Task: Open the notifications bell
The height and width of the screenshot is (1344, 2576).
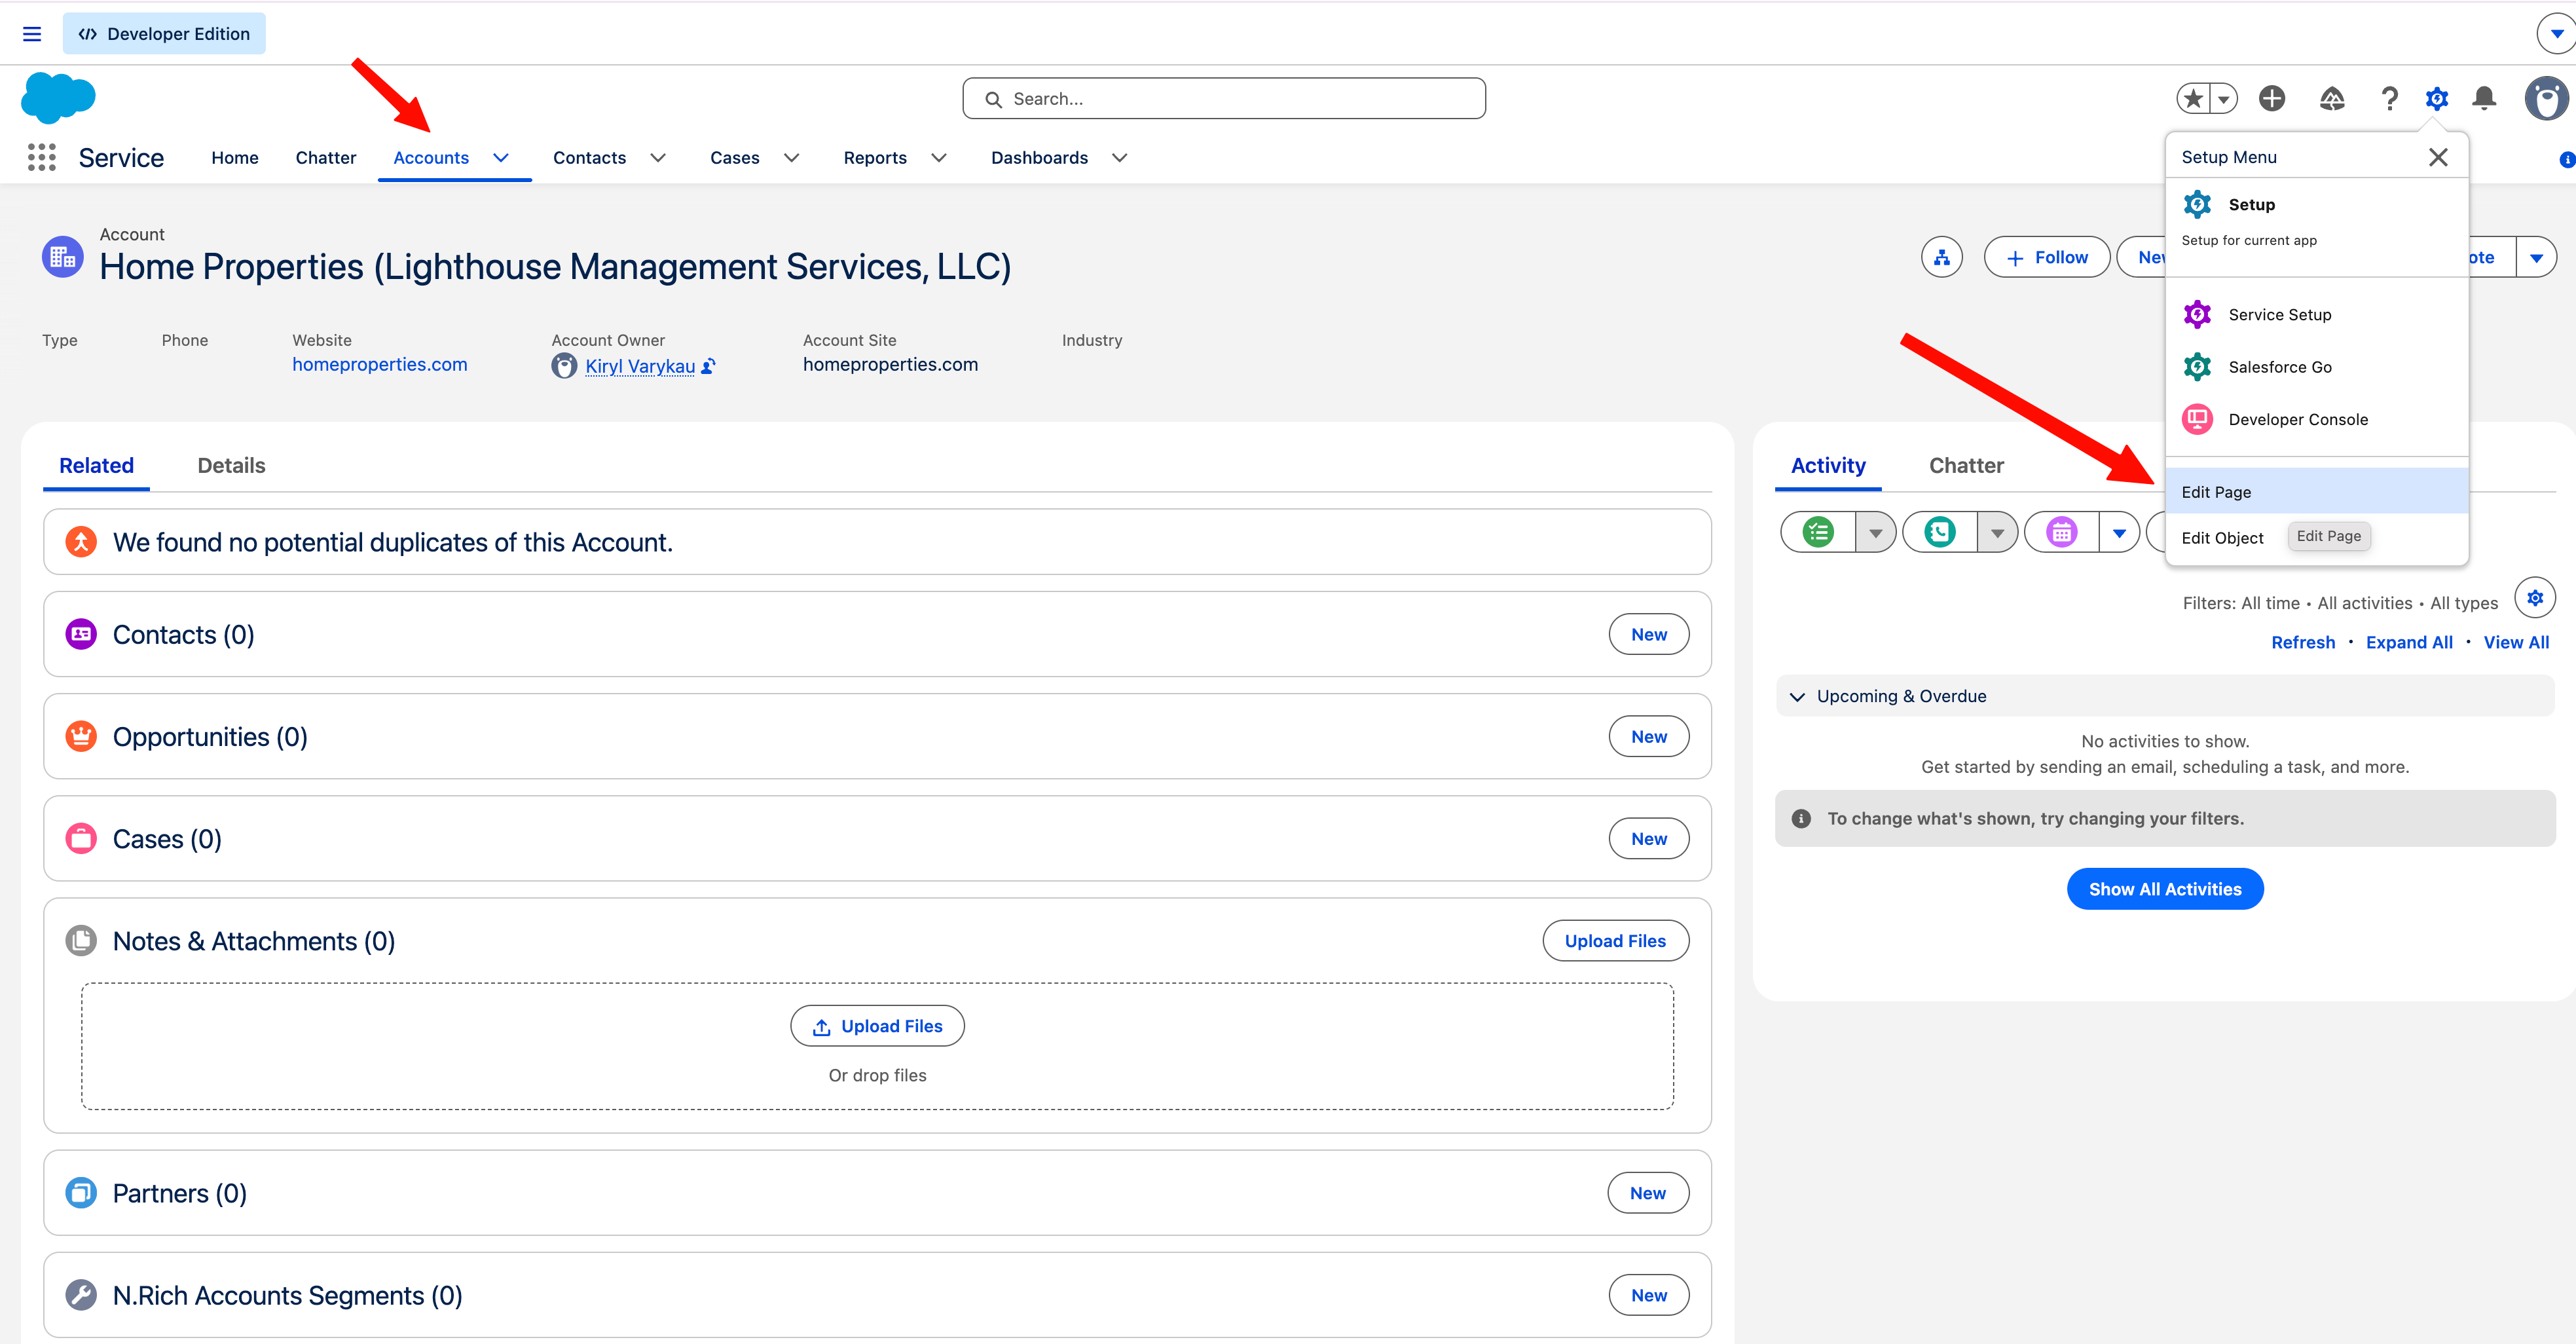Action: click(x=2484, y=98)
